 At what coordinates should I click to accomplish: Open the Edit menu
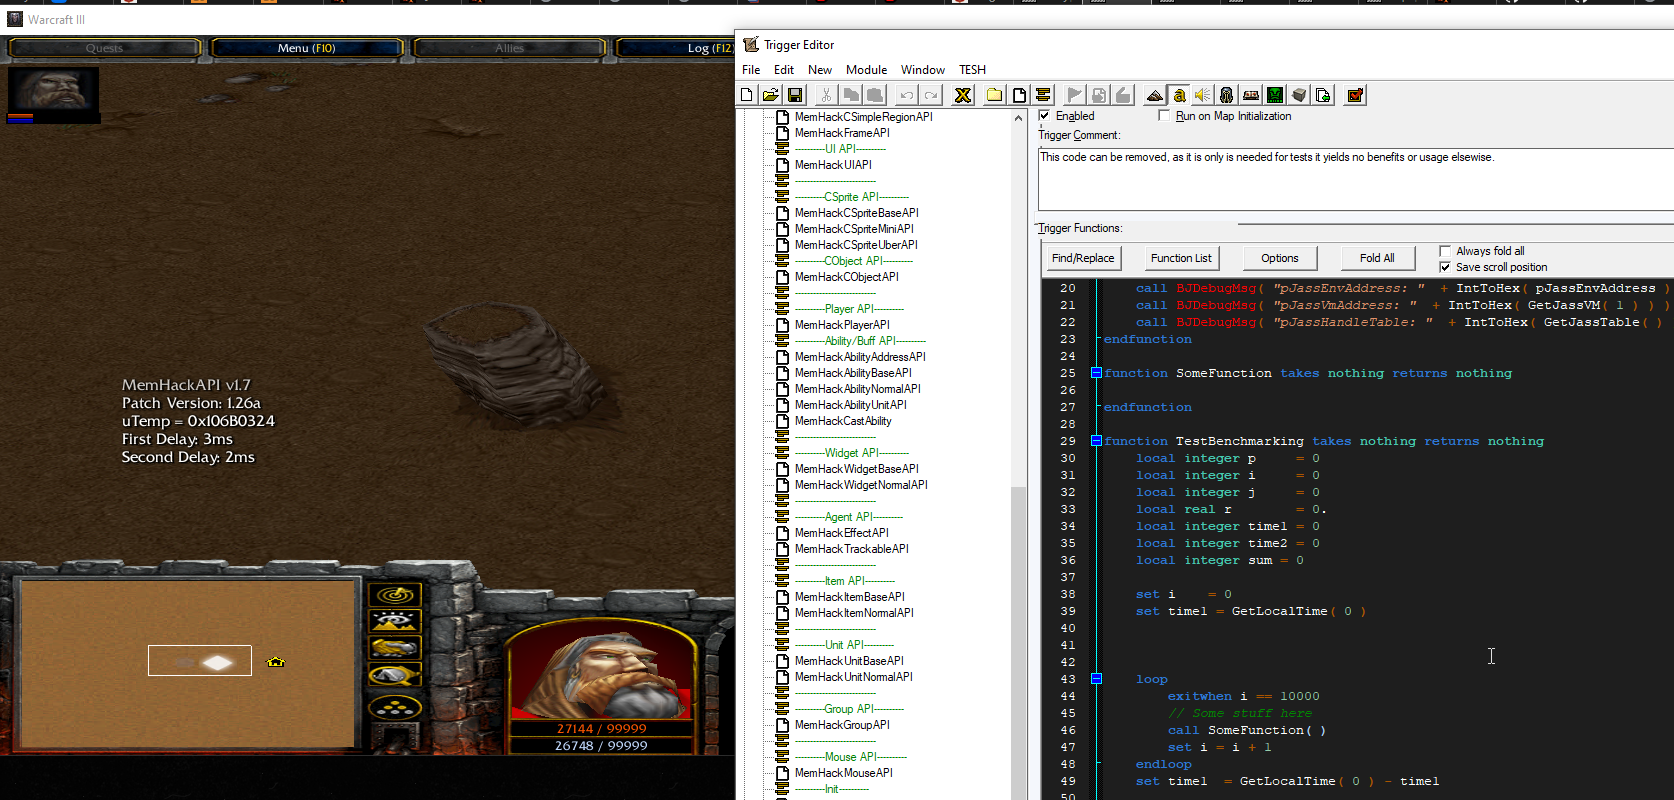[x=784, y=70]
